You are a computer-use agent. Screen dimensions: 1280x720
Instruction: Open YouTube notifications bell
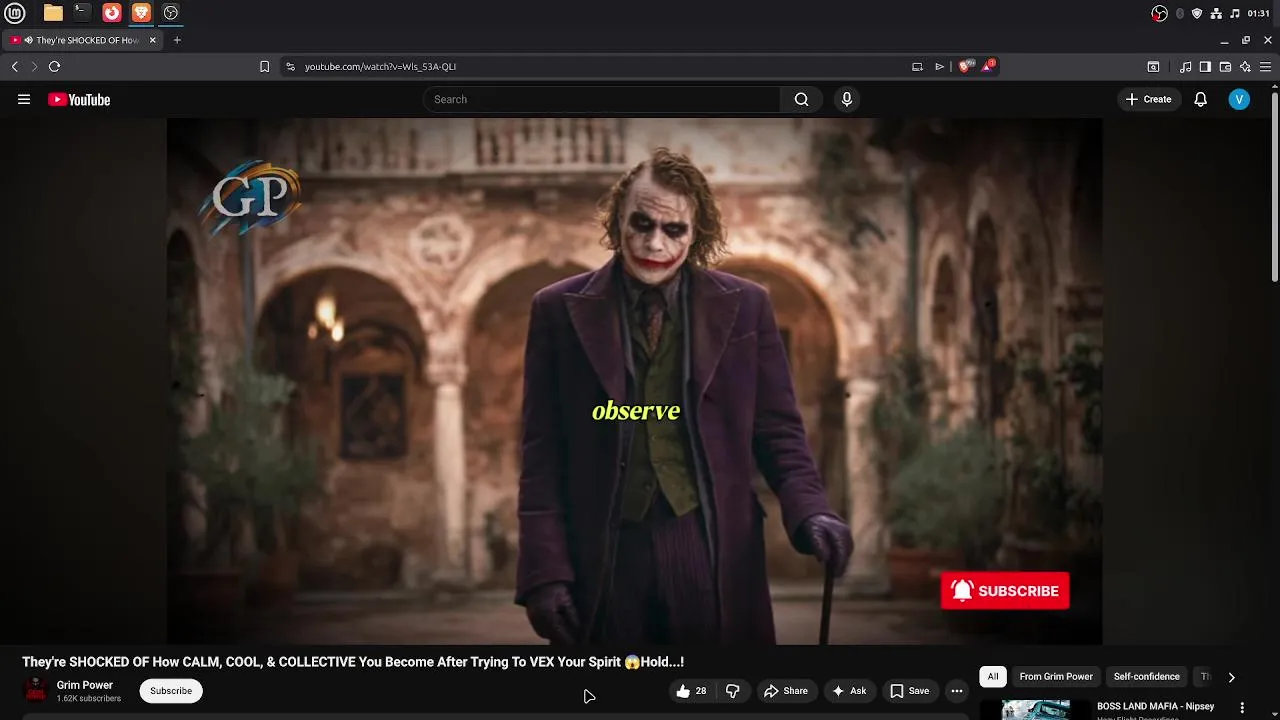pos(1201,99)
